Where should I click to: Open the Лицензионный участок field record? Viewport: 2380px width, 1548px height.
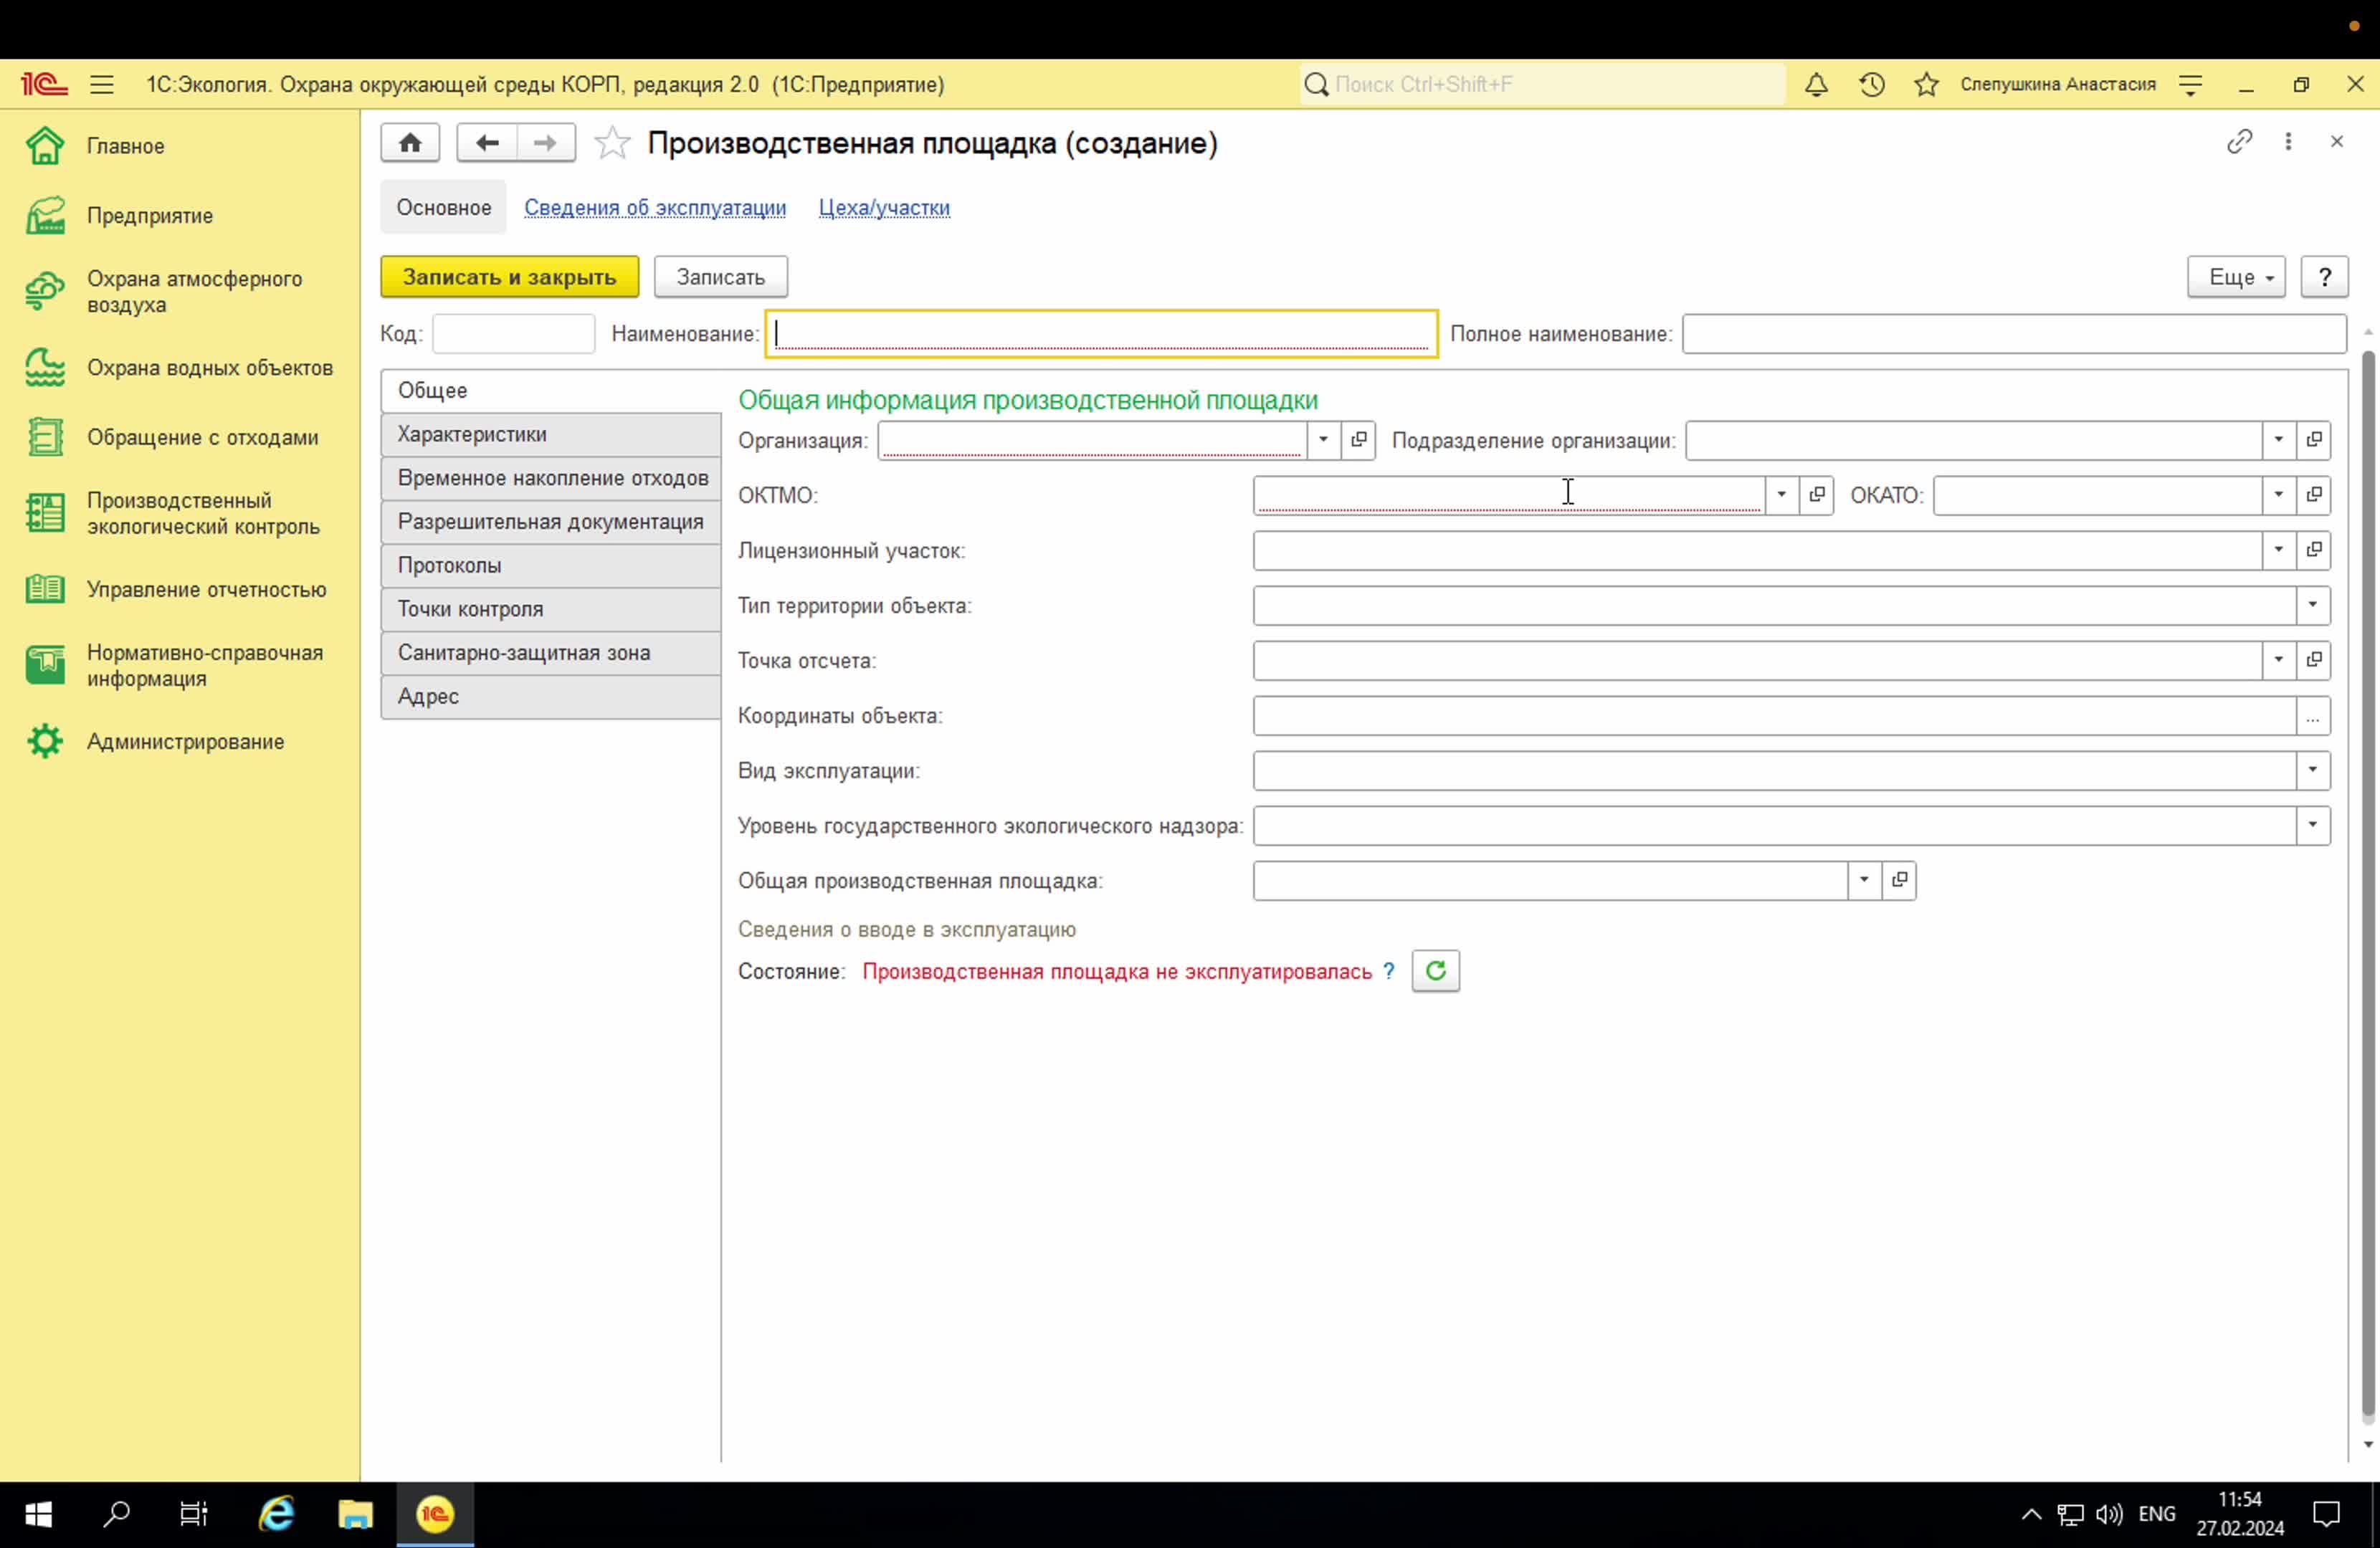tap(2313, 550)
